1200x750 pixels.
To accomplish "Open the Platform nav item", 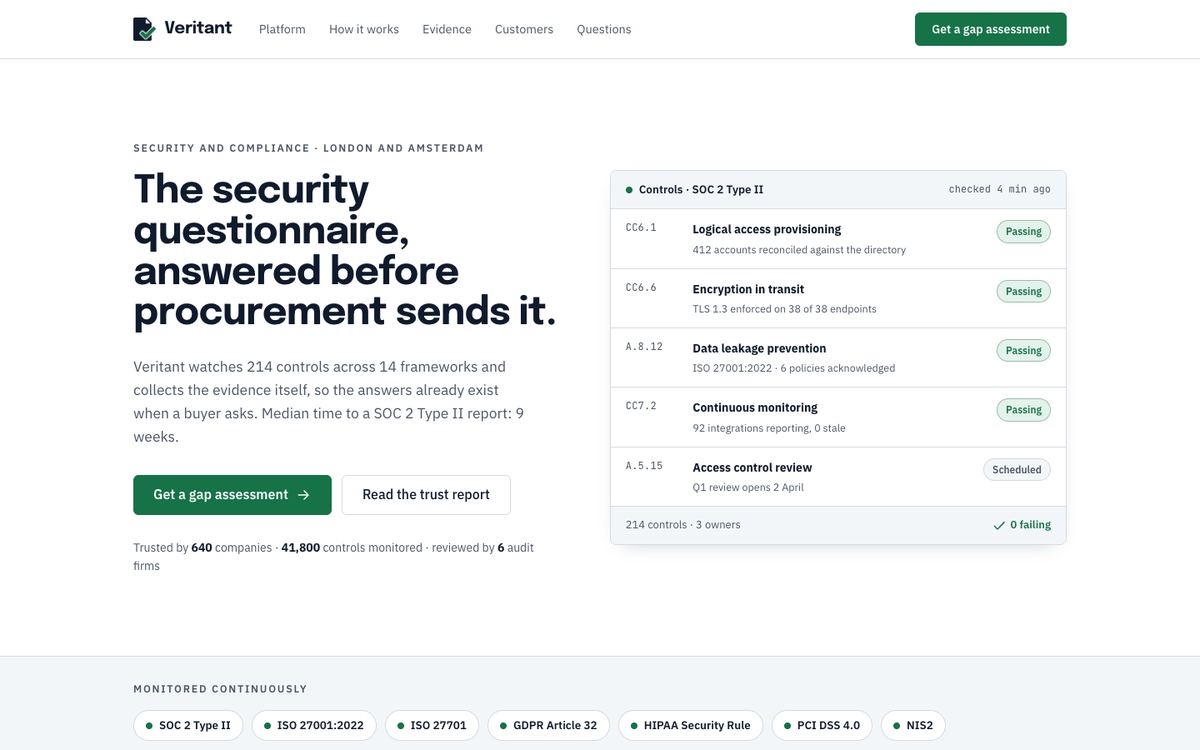I will coord(282,29).
